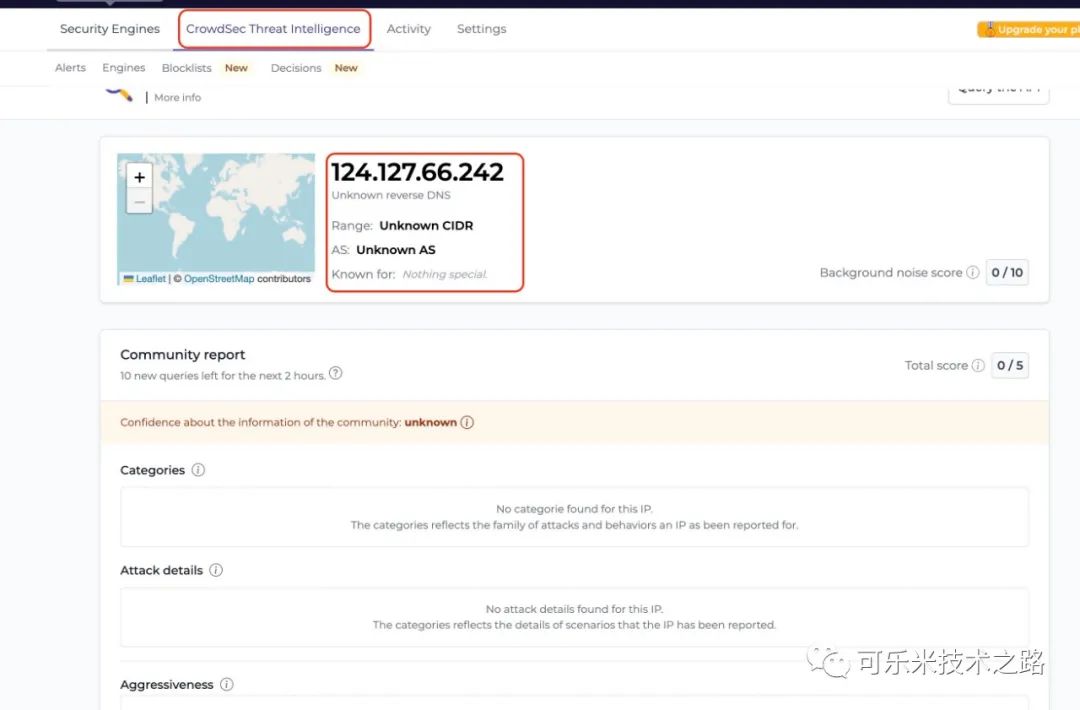Click the Community report heading
This screenshot has width=1080, height=710.
(183, 354)
